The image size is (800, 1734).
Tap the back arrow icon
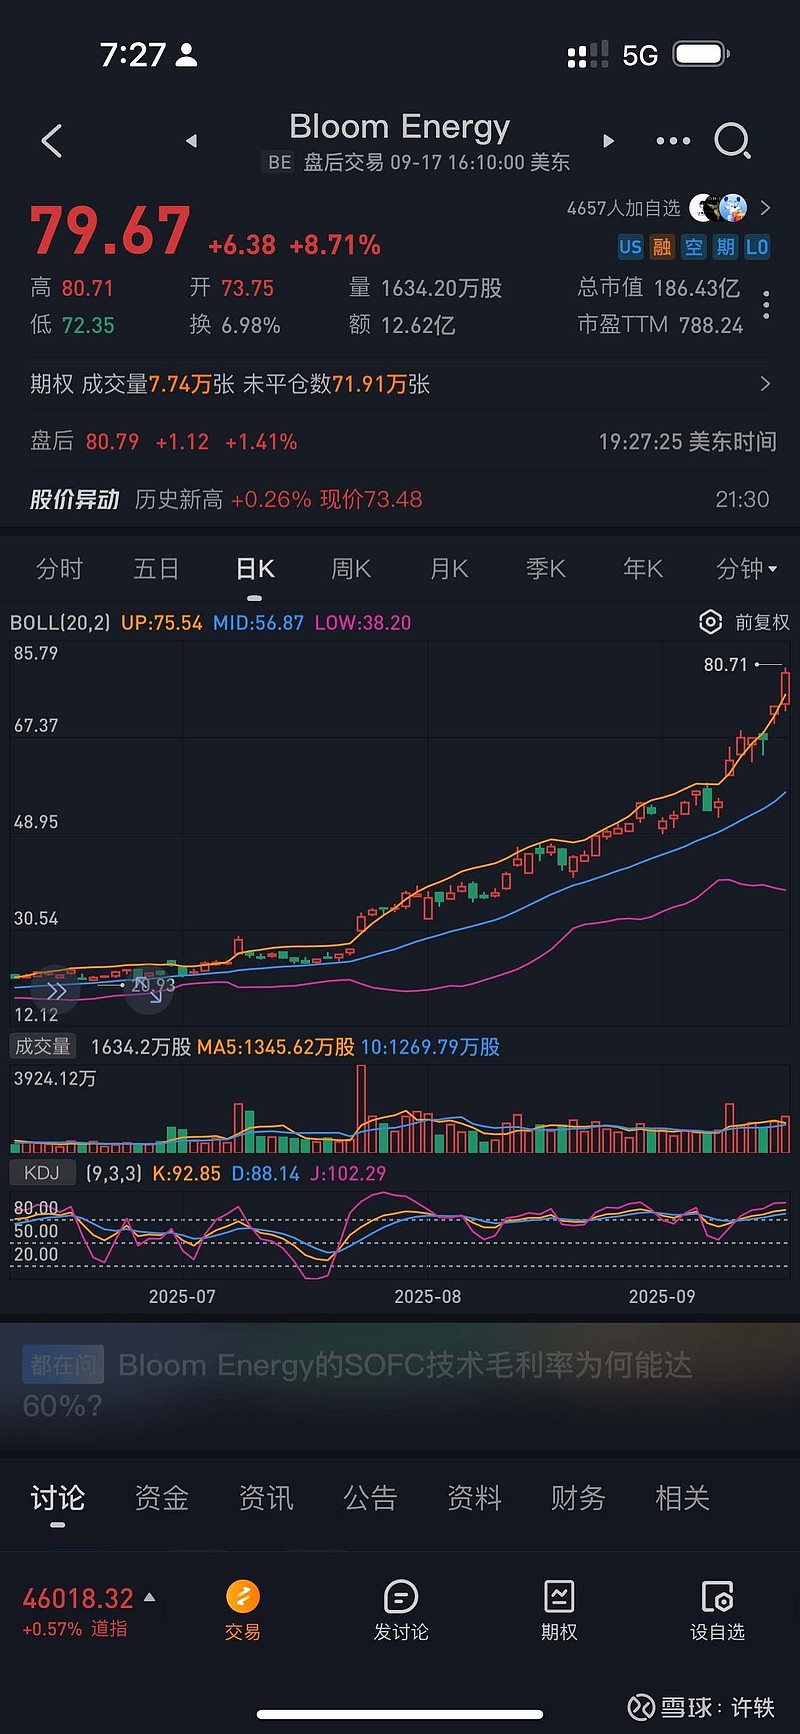pos(52,141)
